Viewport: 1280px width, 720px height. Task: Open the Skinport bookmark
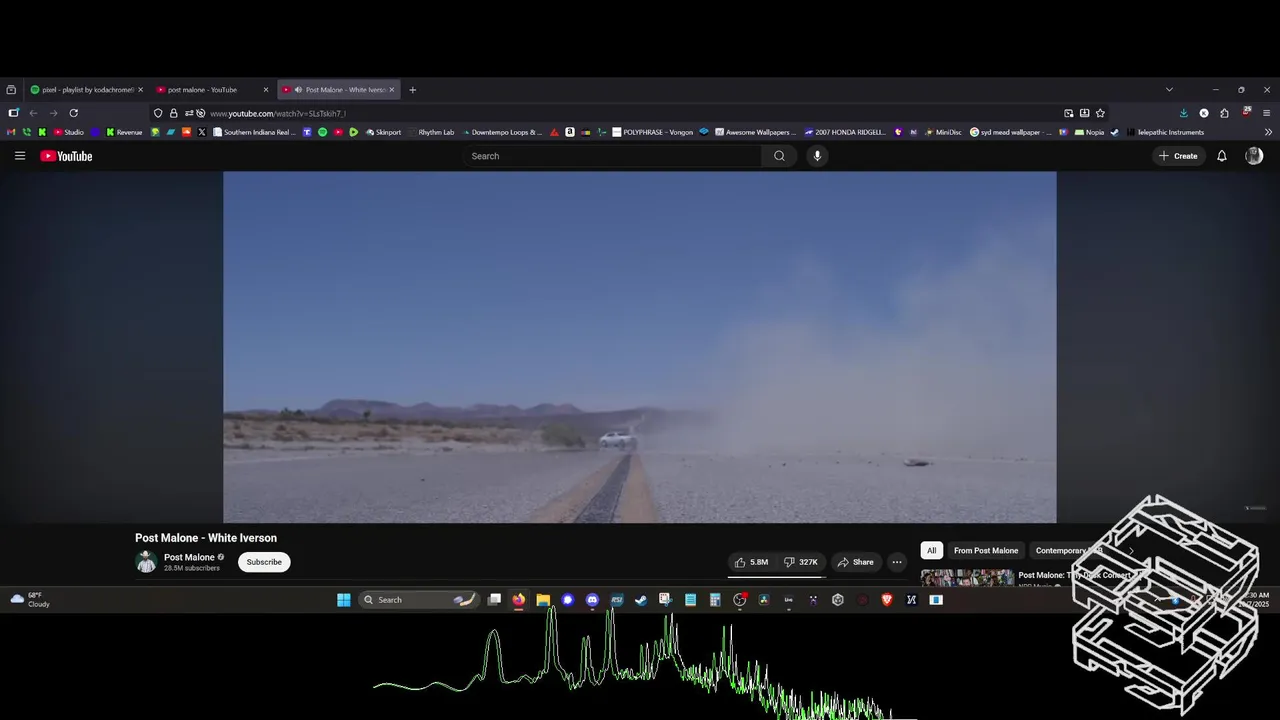click(x=383, y=132)
